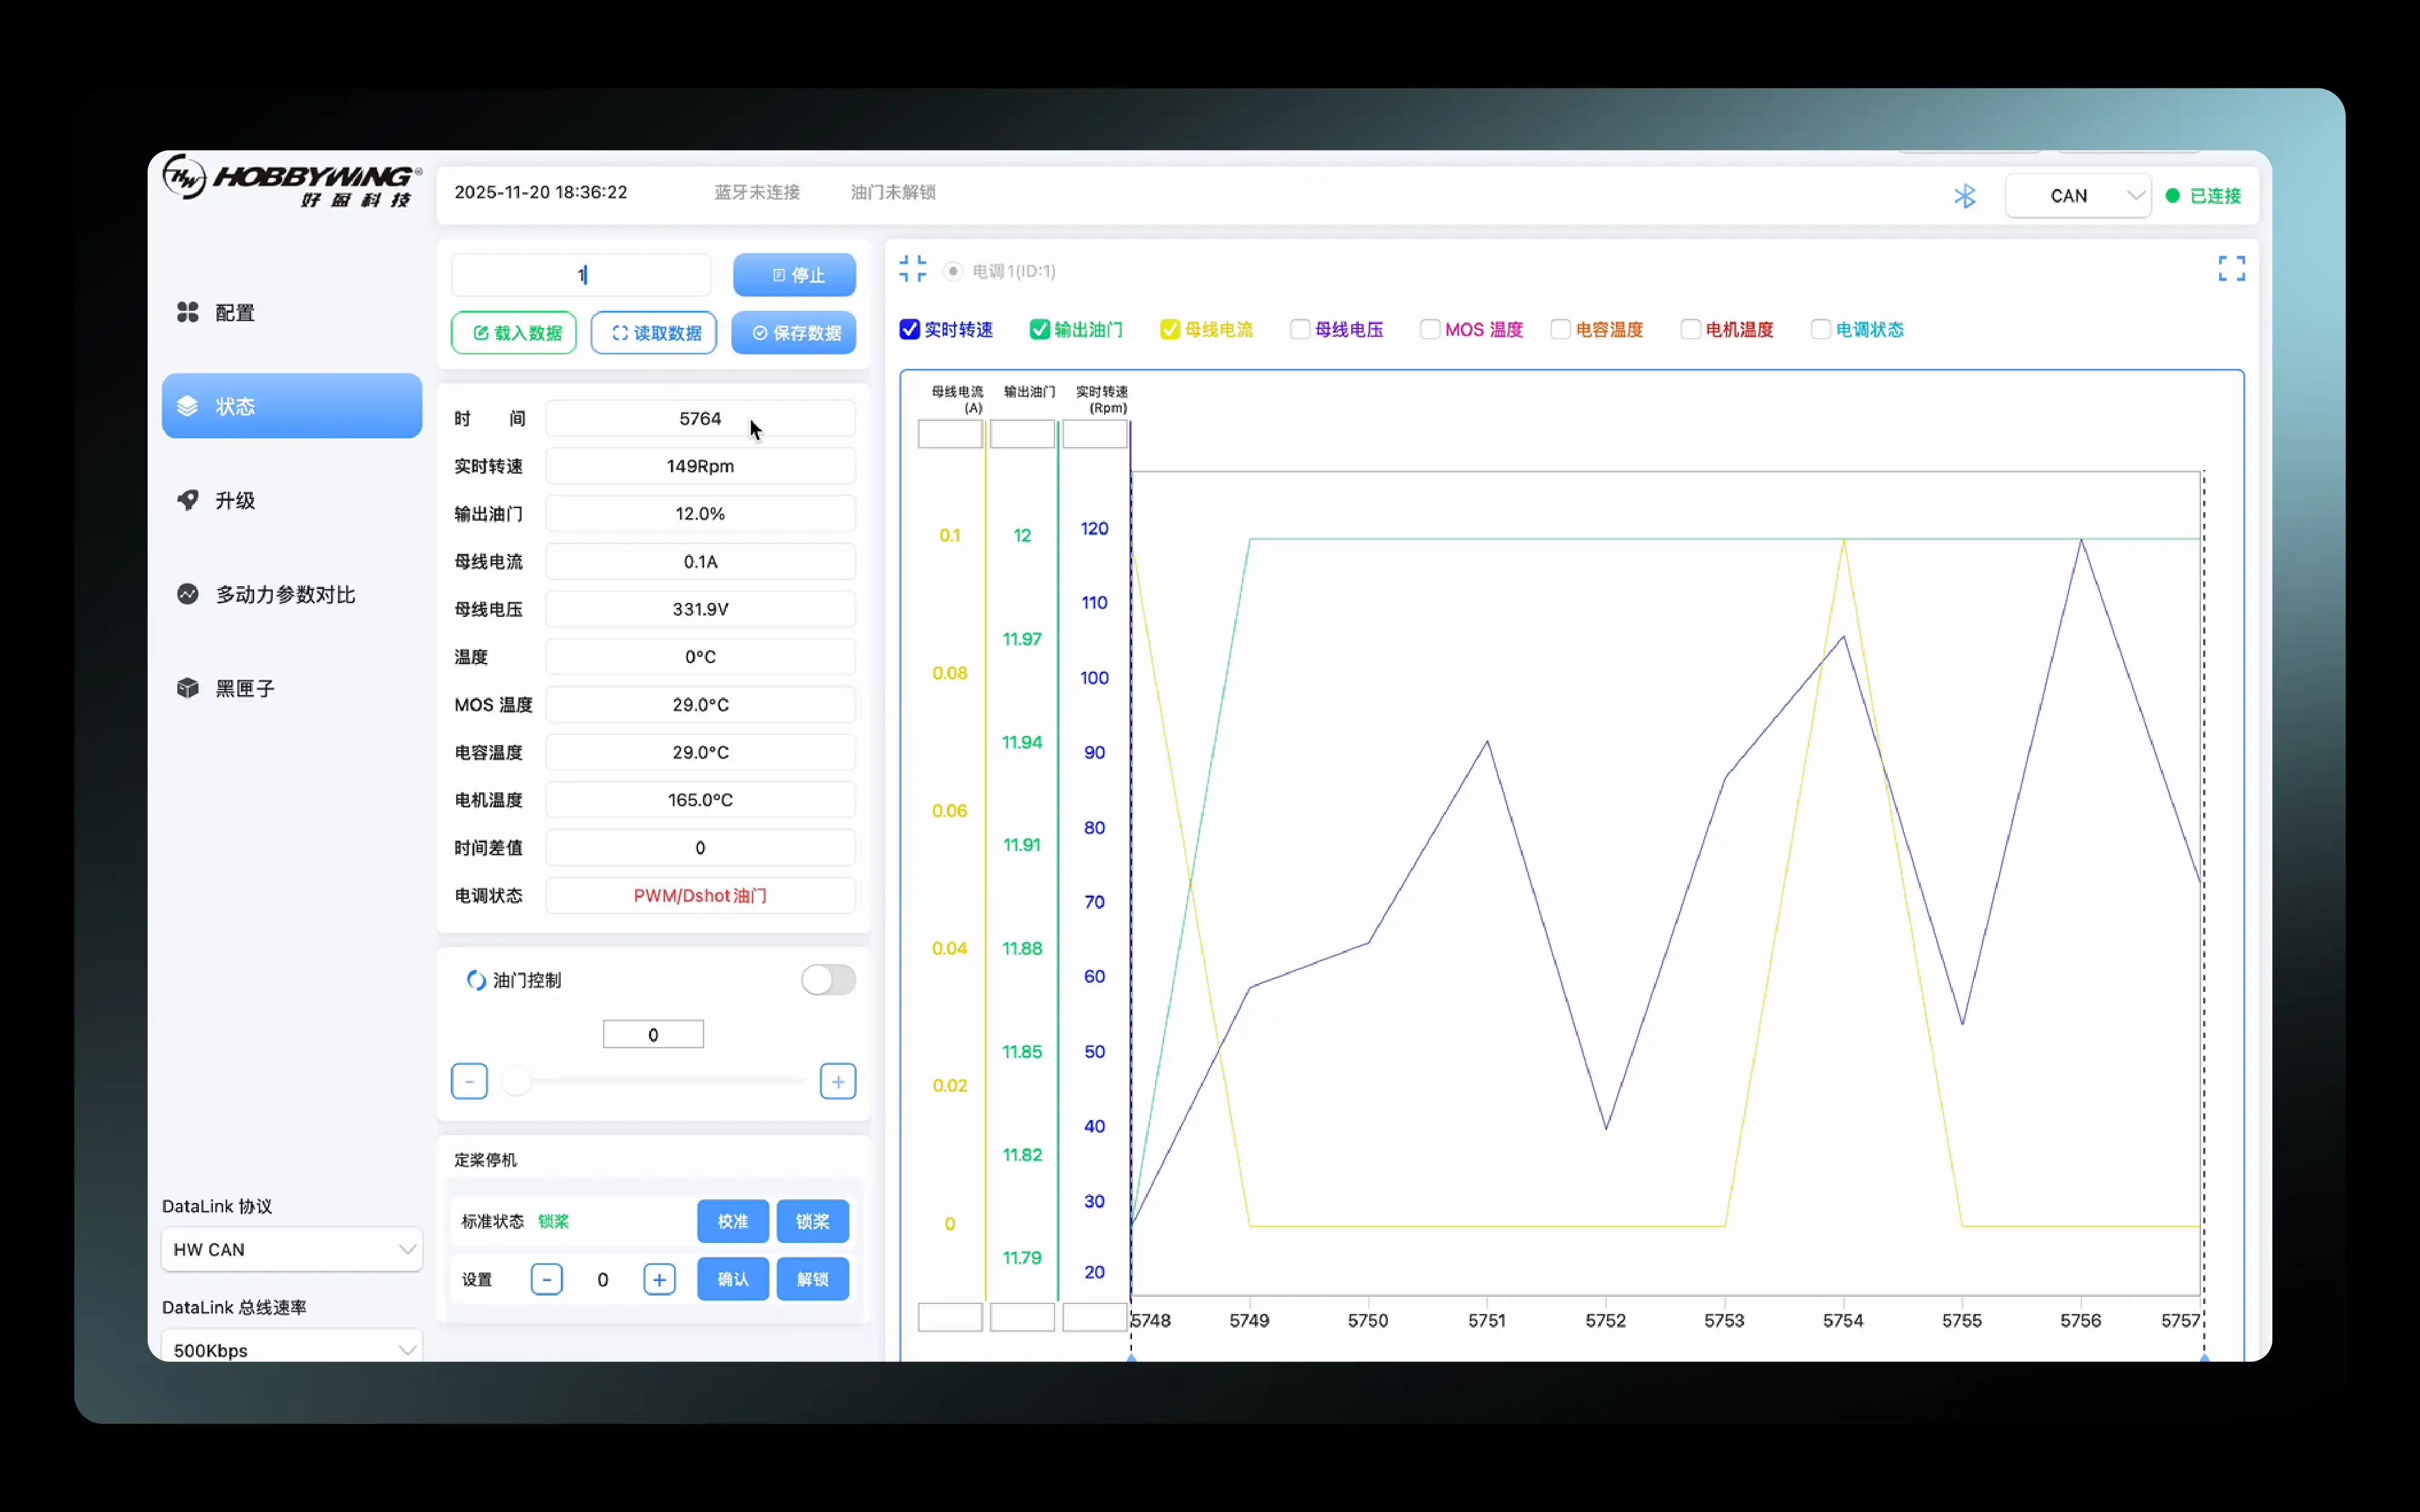
Task: Click the 母线电压 value 331.9V
Action: [x=700, y=609]
